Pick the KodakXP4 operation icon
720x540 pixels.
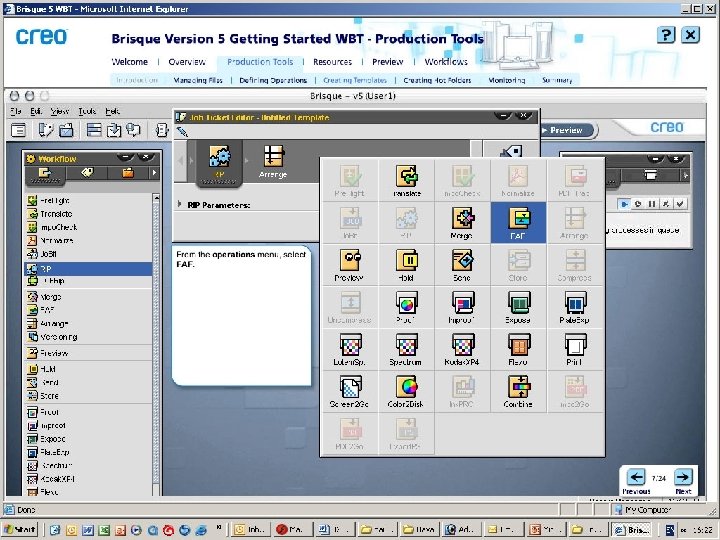462,349
